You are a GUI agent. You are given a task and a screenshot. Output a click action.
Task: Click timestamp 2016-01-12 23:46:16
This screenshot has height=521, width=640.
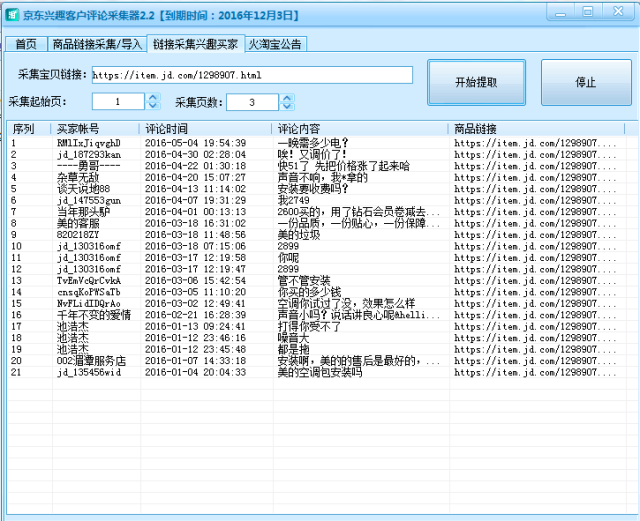pos(196,338)
